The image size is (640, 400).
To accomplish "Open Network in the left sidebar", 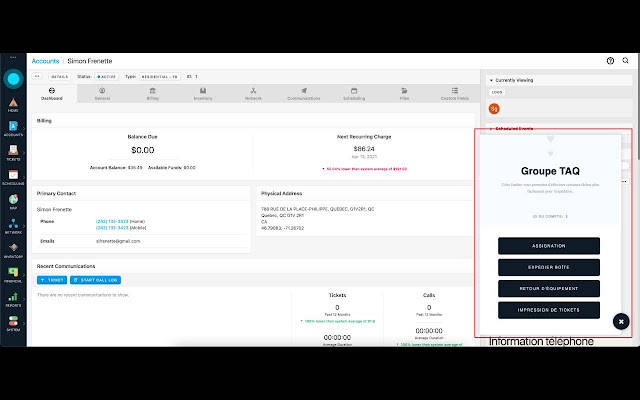I will pos(13,227).
